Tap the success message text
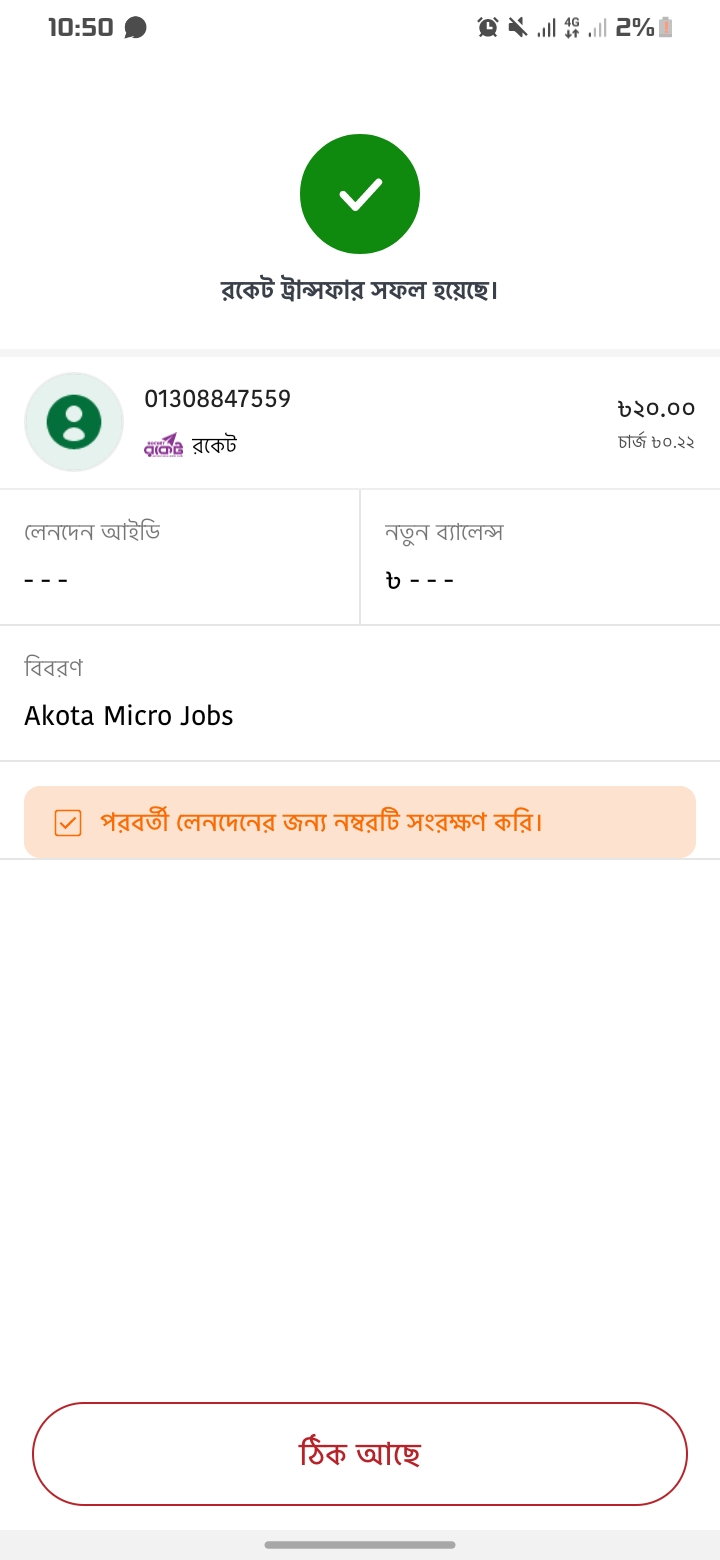Image resolution: width=720 pixels, height=1560 pixels. [360, 290]
